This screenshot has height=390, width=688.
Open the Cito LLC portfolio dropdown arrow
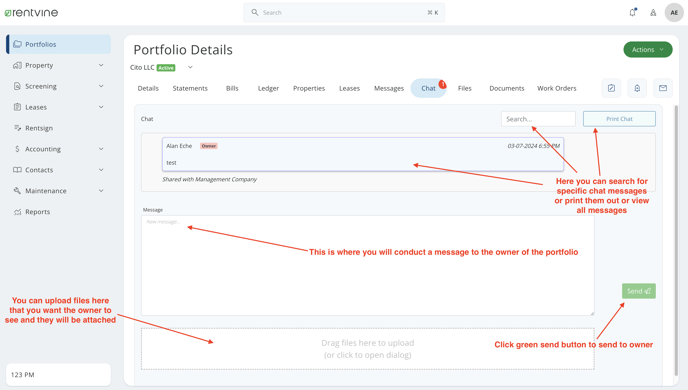pyautogui.click(x=190, y=67)
